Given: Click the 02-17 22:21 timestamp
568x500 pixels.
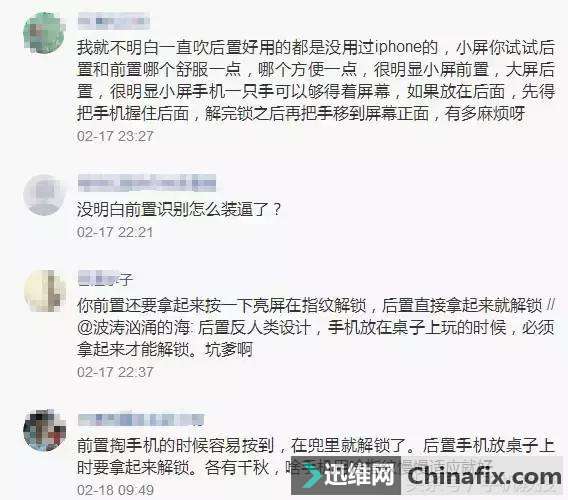Looking at the screenshot, I should tap(115, 232).
